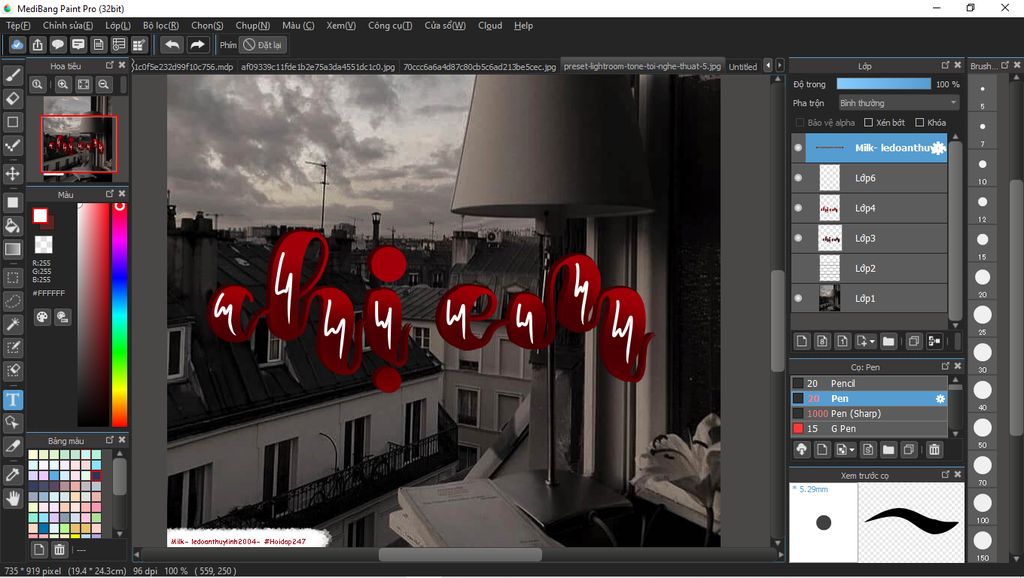The image size is (1024, 578).
Task: Select the Text tool
Action: [x=12, y=399]
